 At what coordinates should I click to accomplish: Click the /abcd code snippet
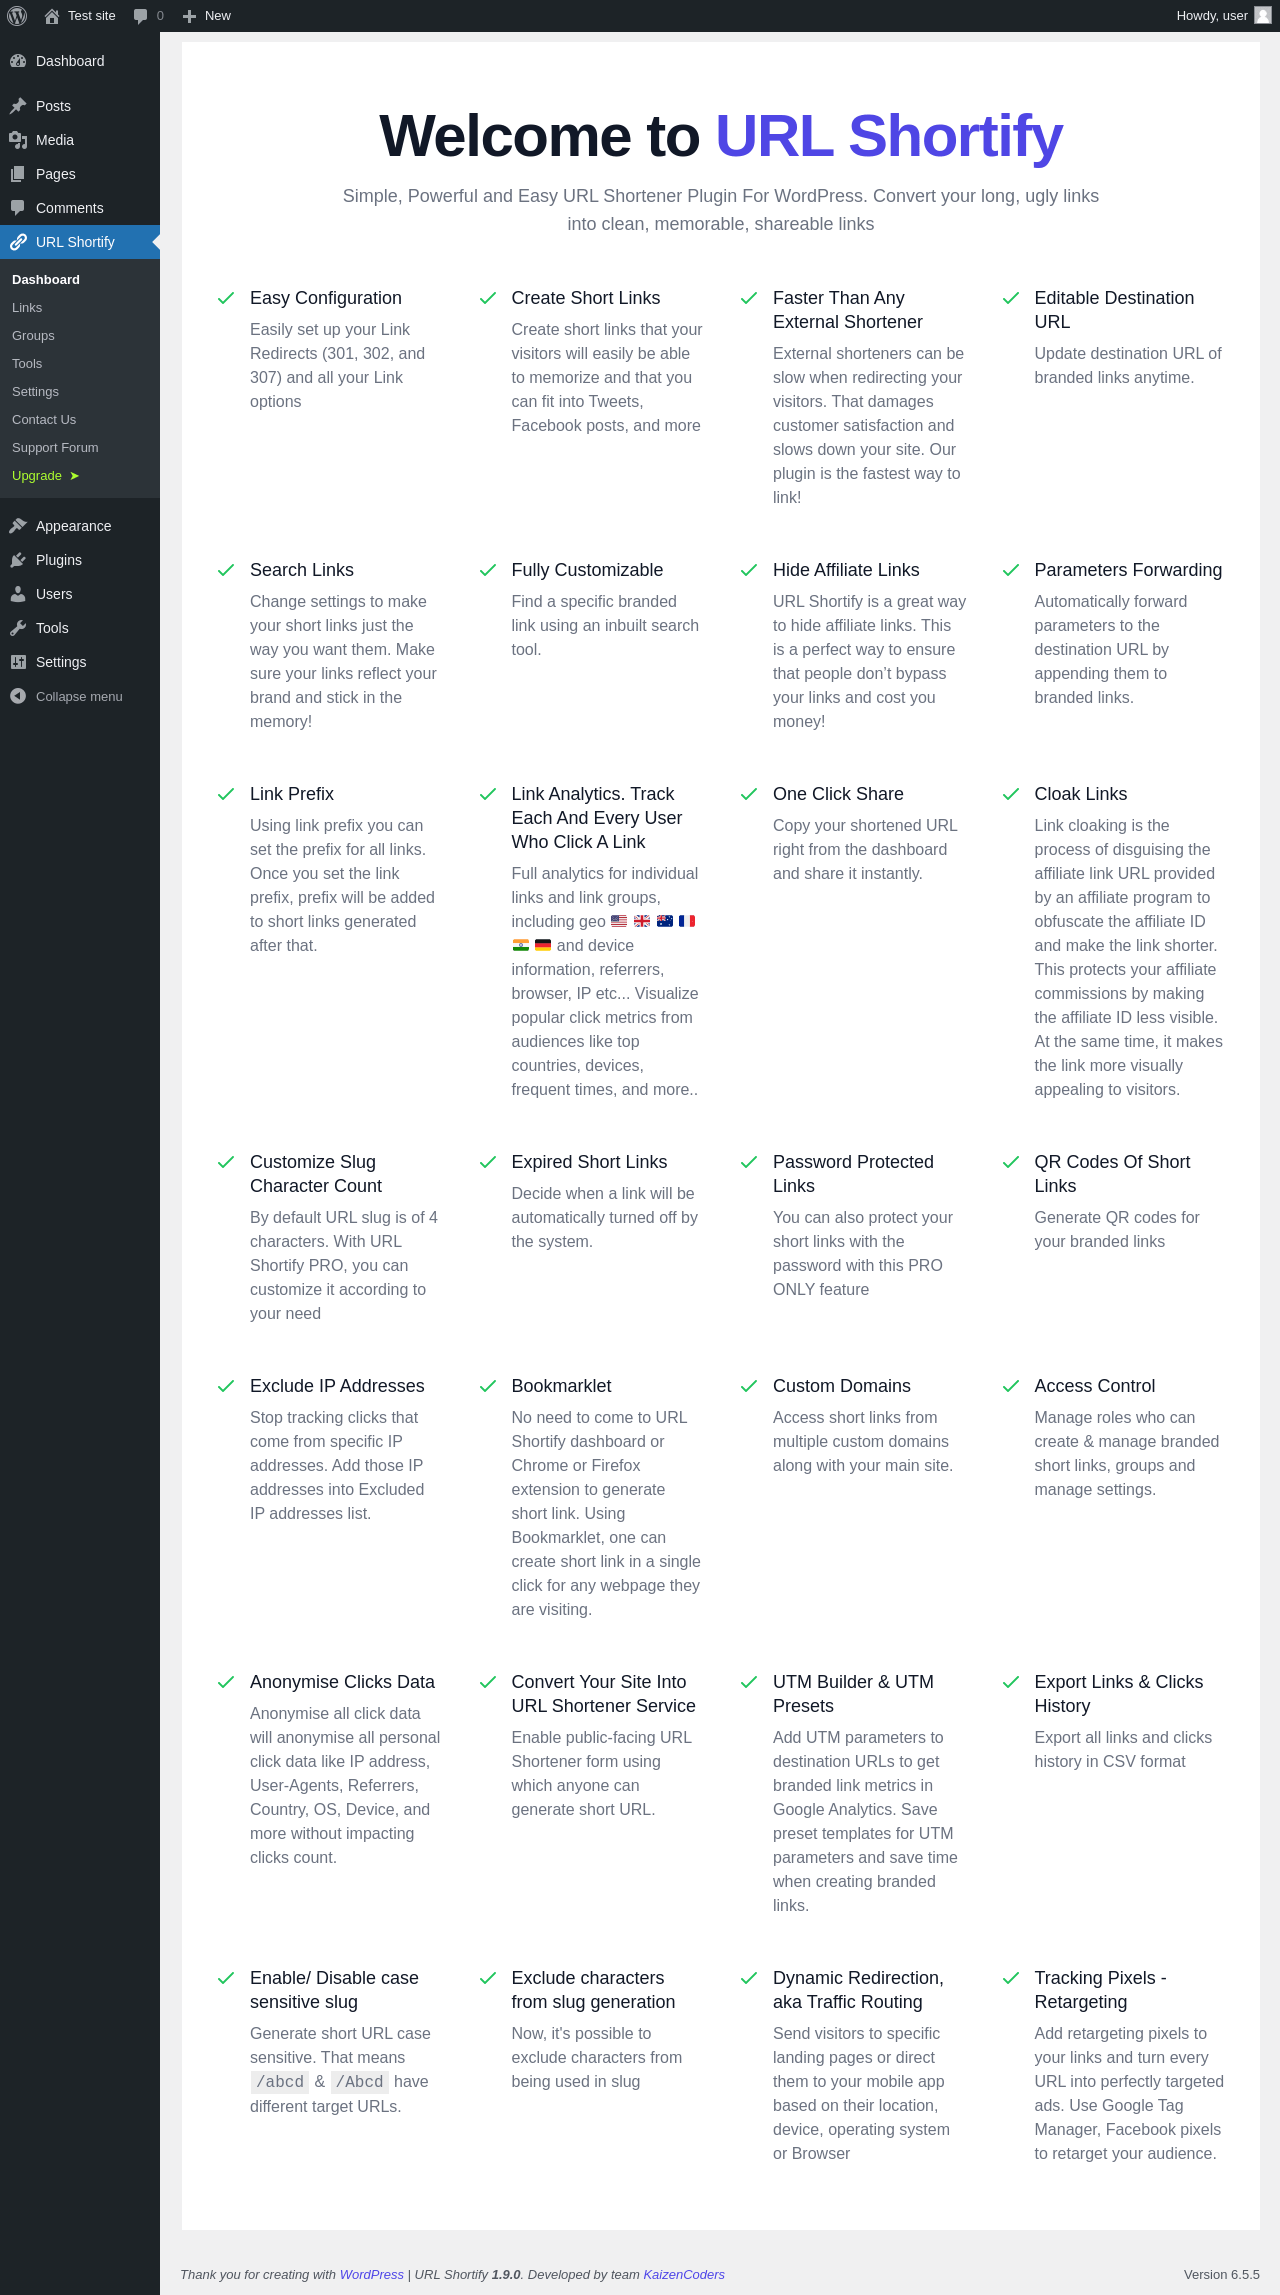tap(280, 2082)
